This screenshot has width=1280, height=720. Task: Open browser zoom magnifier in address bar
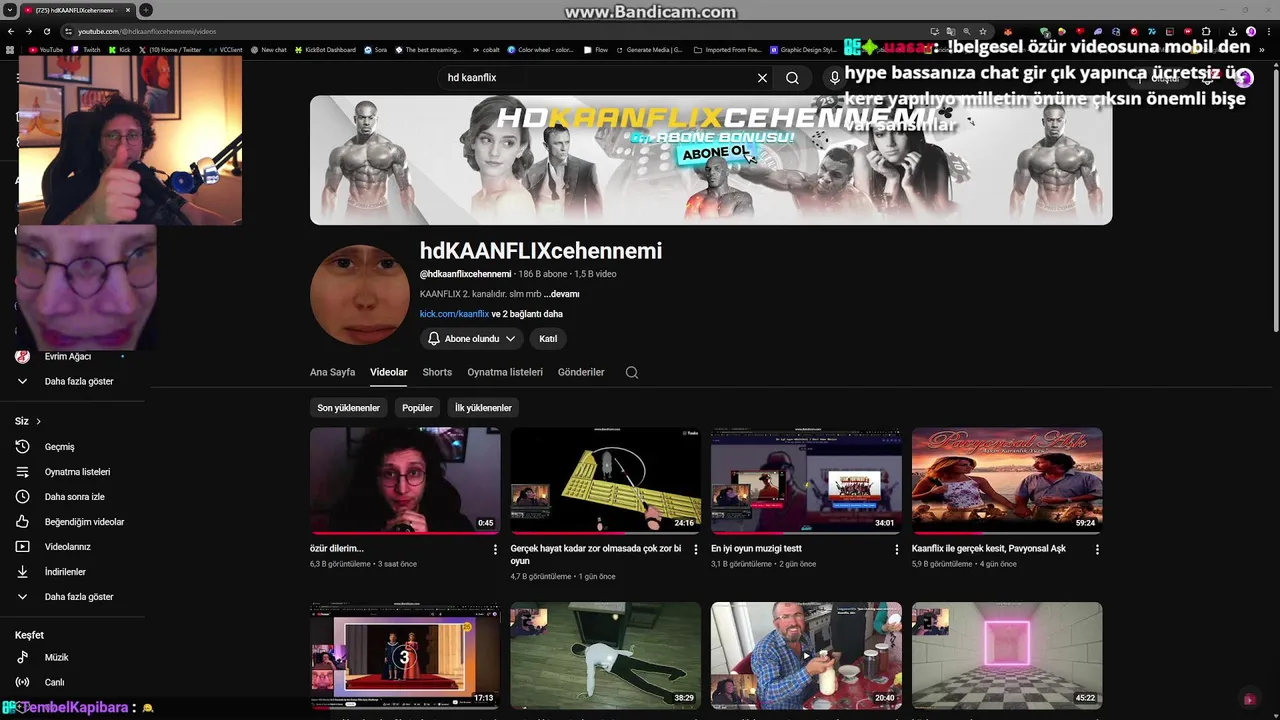pos(966,31)
